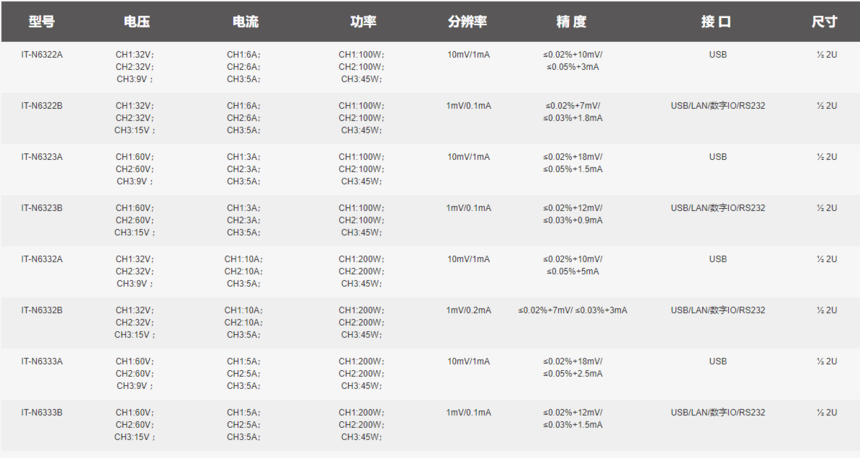
Task: Click the ½ 2U size for IT-N6323B
Action: click(x=827, y=208)
